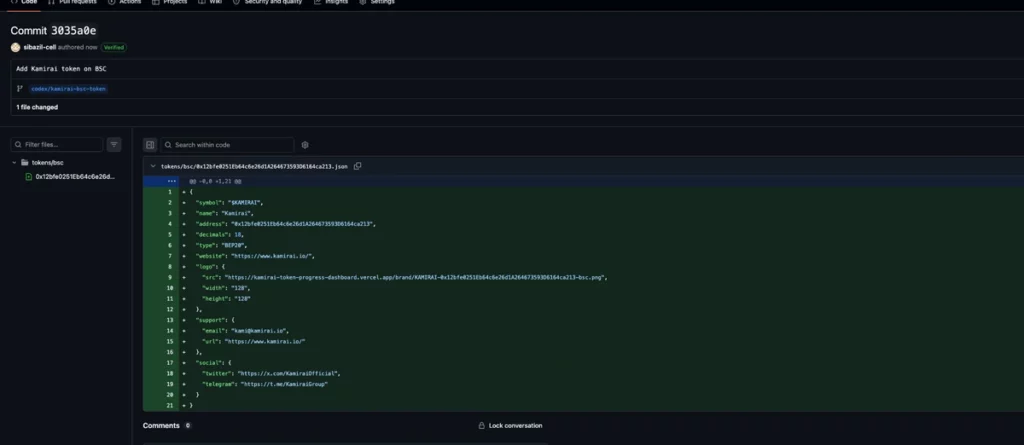Collapse the tokens/bsc folder chevron

(x=14, y=163)
